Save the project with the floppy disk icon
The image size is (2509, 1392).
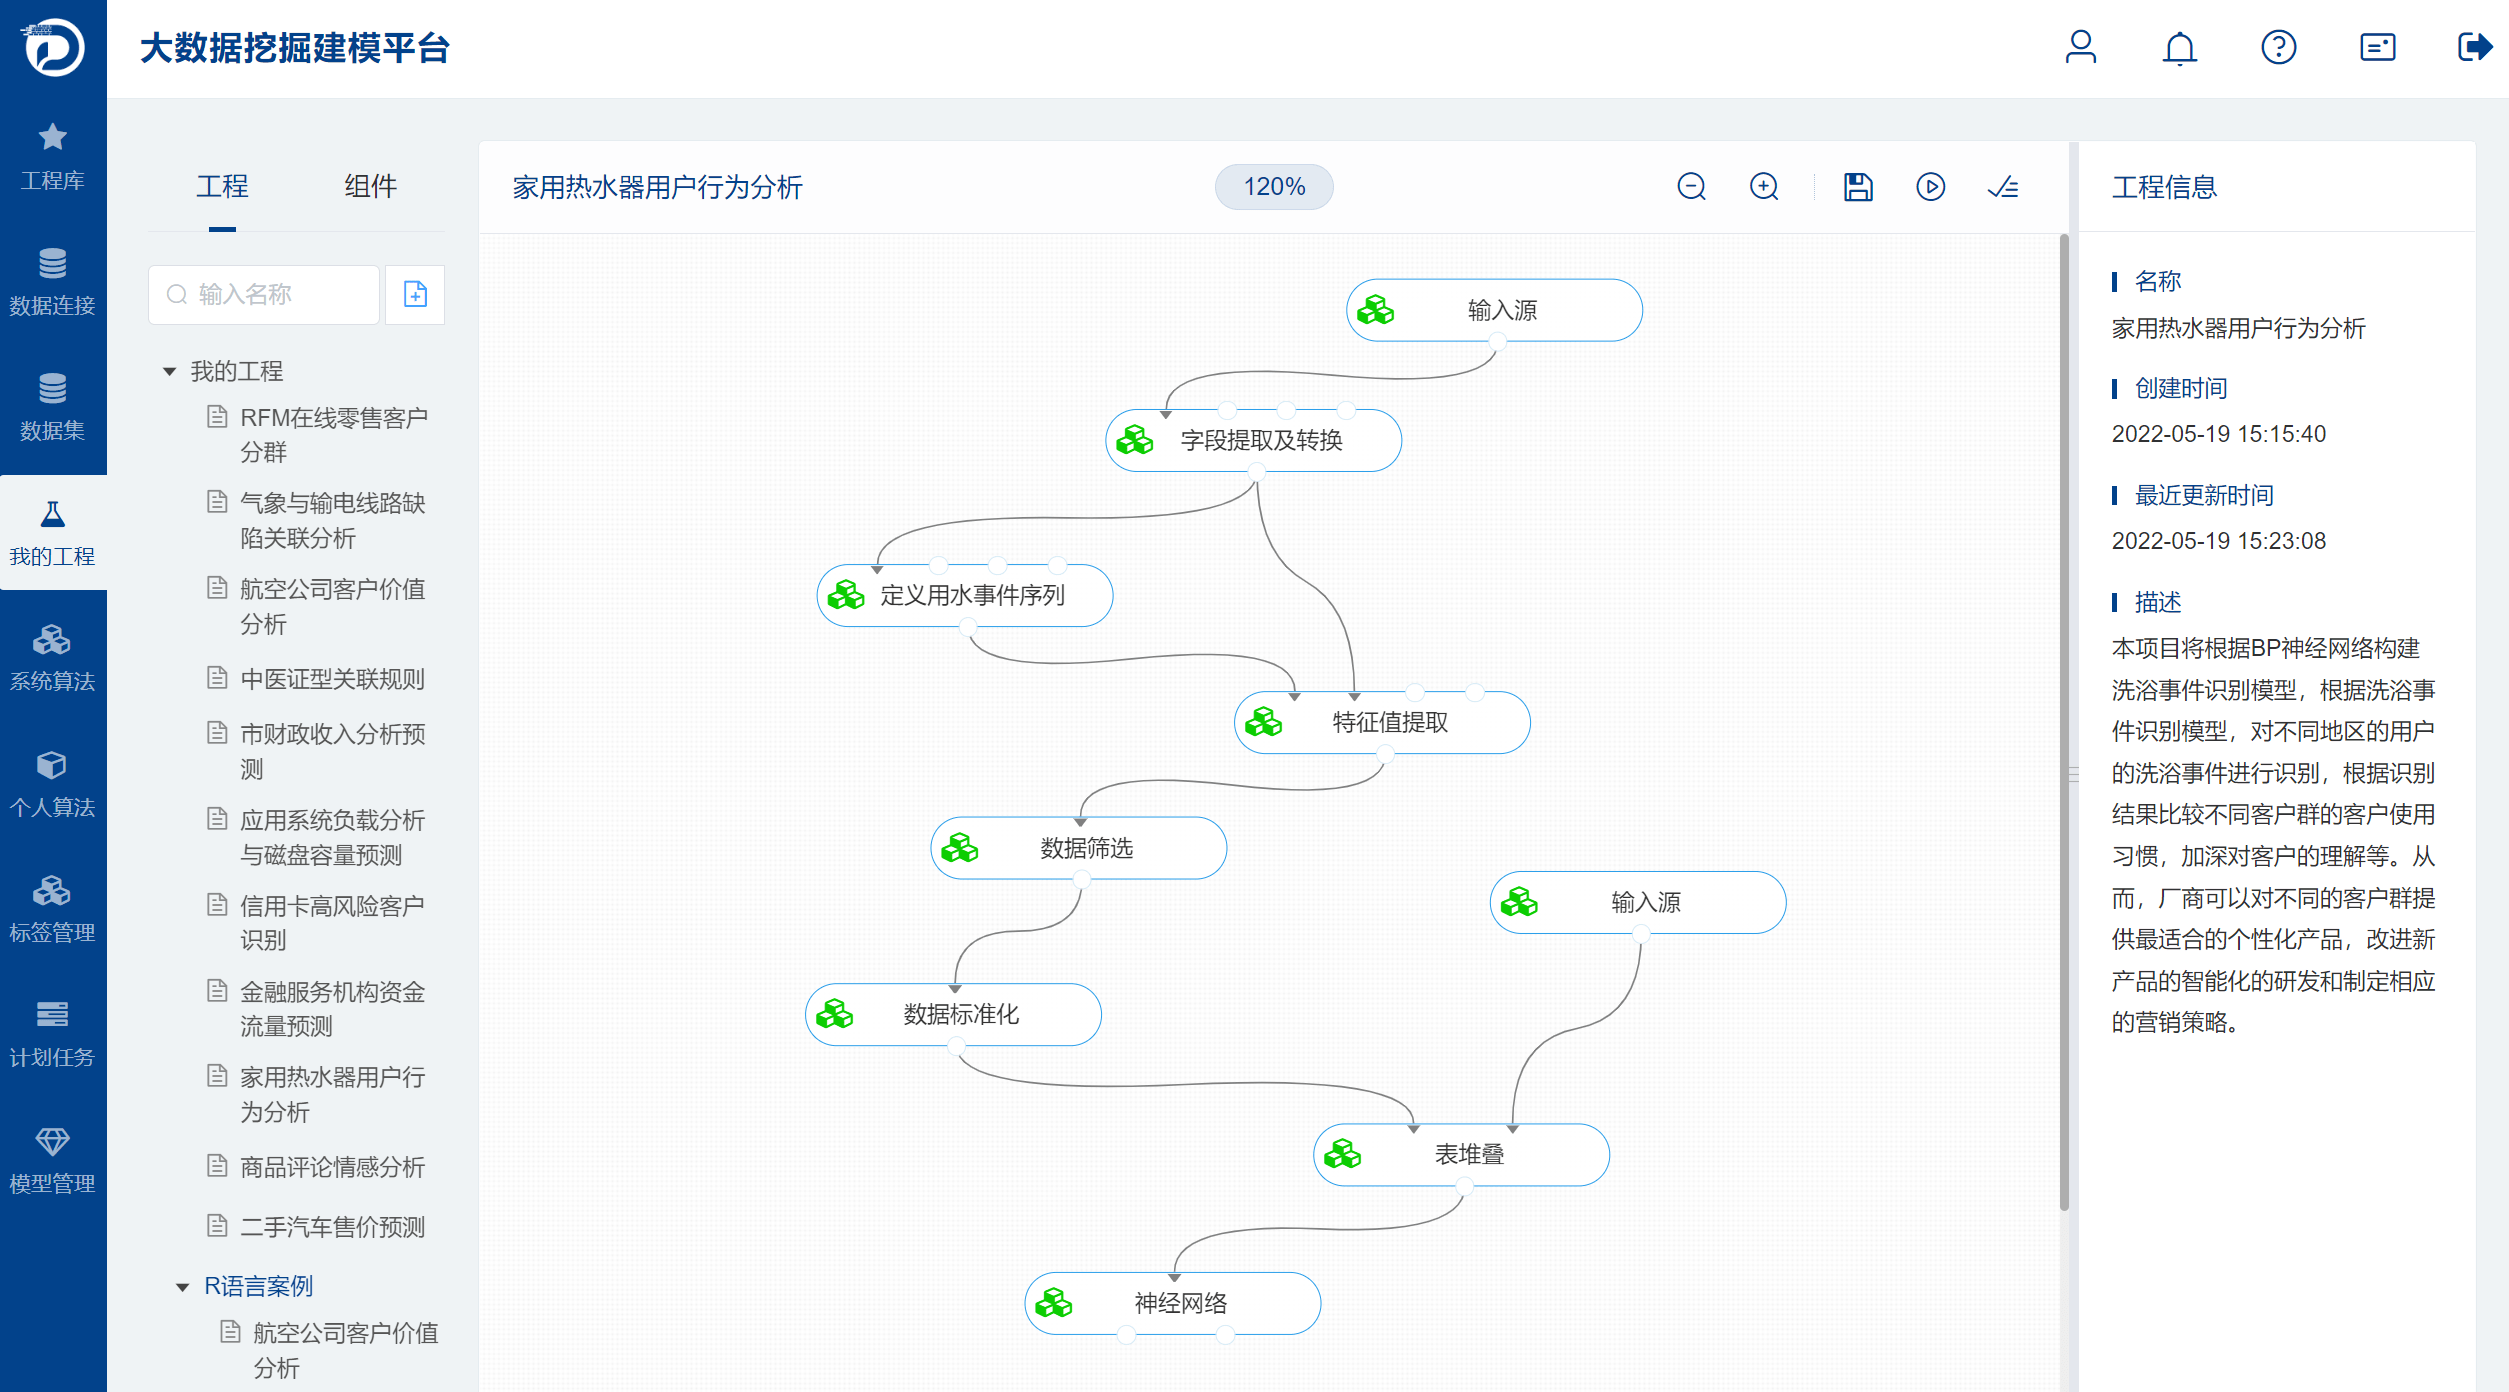1858,187
